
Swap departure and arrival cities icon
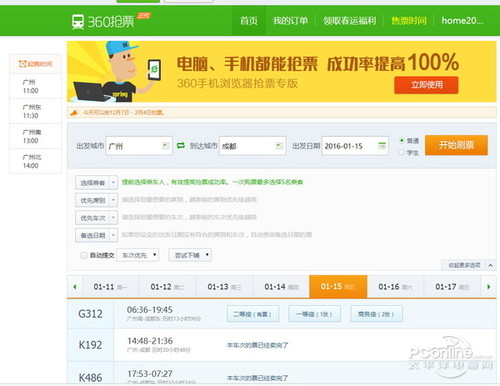click(180, 146)
